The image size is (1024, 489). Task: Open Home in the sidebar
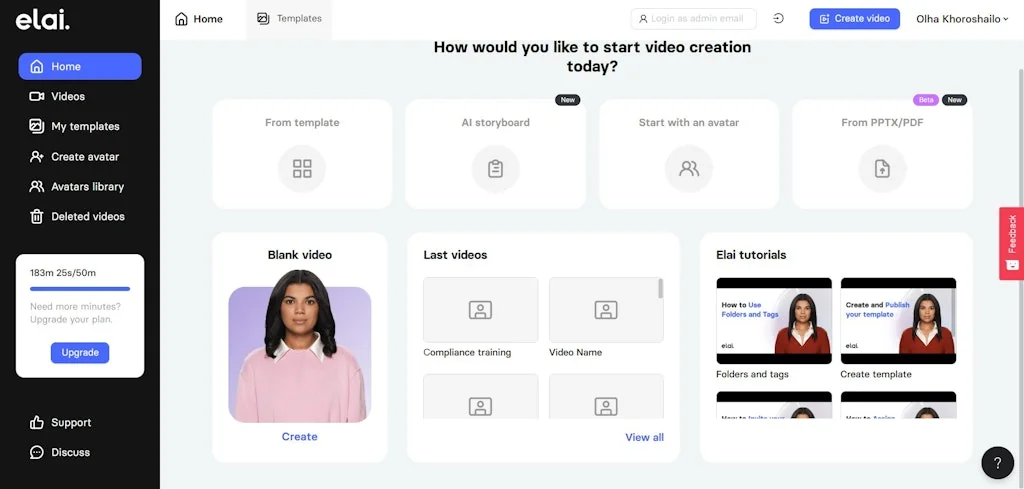pyautogui.click(x=80, y=67)
